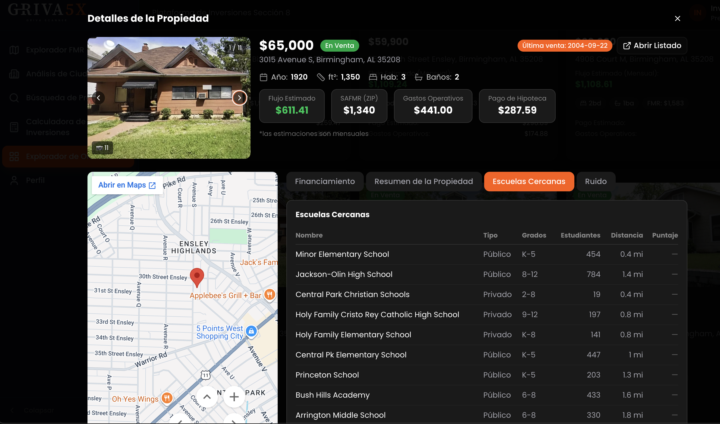This screenshot has height=424, width=720.
Task: Click the GRIVA5X logo
Action: [47, 11]
